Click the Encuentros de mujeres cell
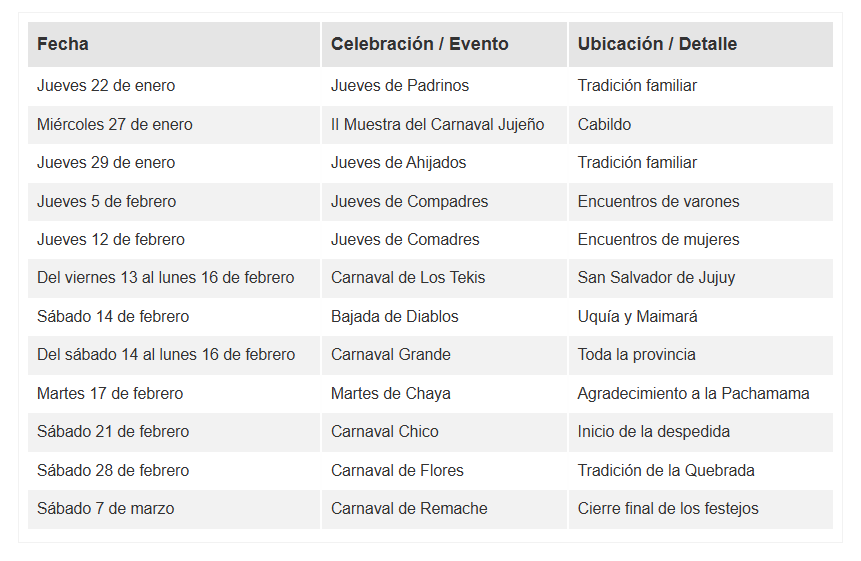861x561 pixels. [658, 240]
